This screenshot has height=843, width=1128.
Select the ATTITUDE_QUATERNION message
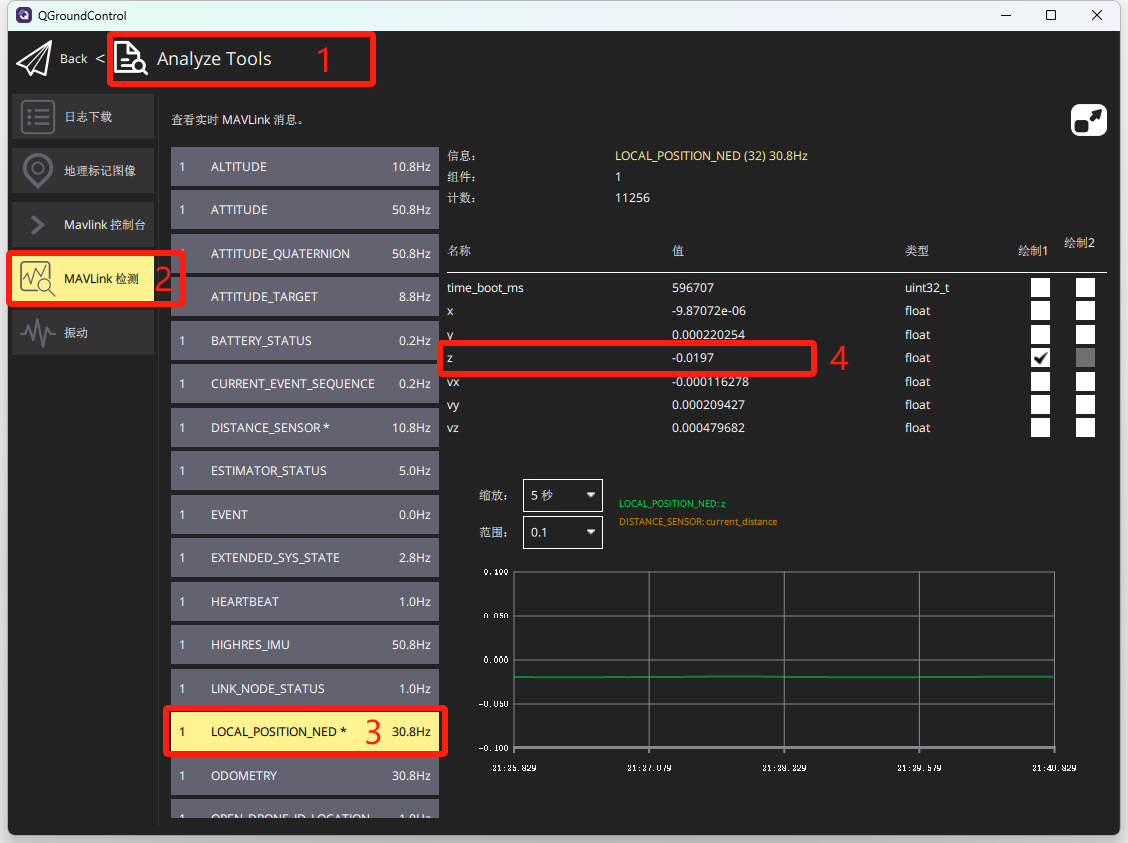tap(305, 254)
